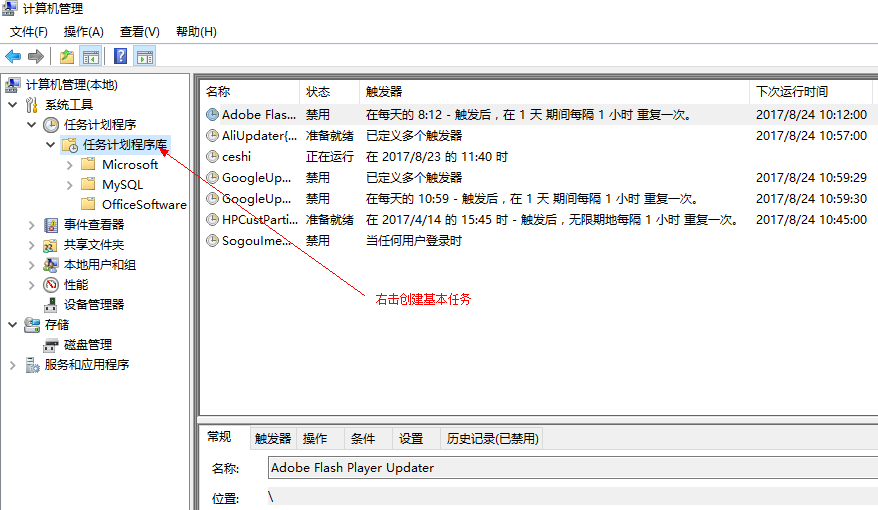Click the 共享文件夹 icon
Viewport: 878px width, 510px height.
click(x=50, y=245)
